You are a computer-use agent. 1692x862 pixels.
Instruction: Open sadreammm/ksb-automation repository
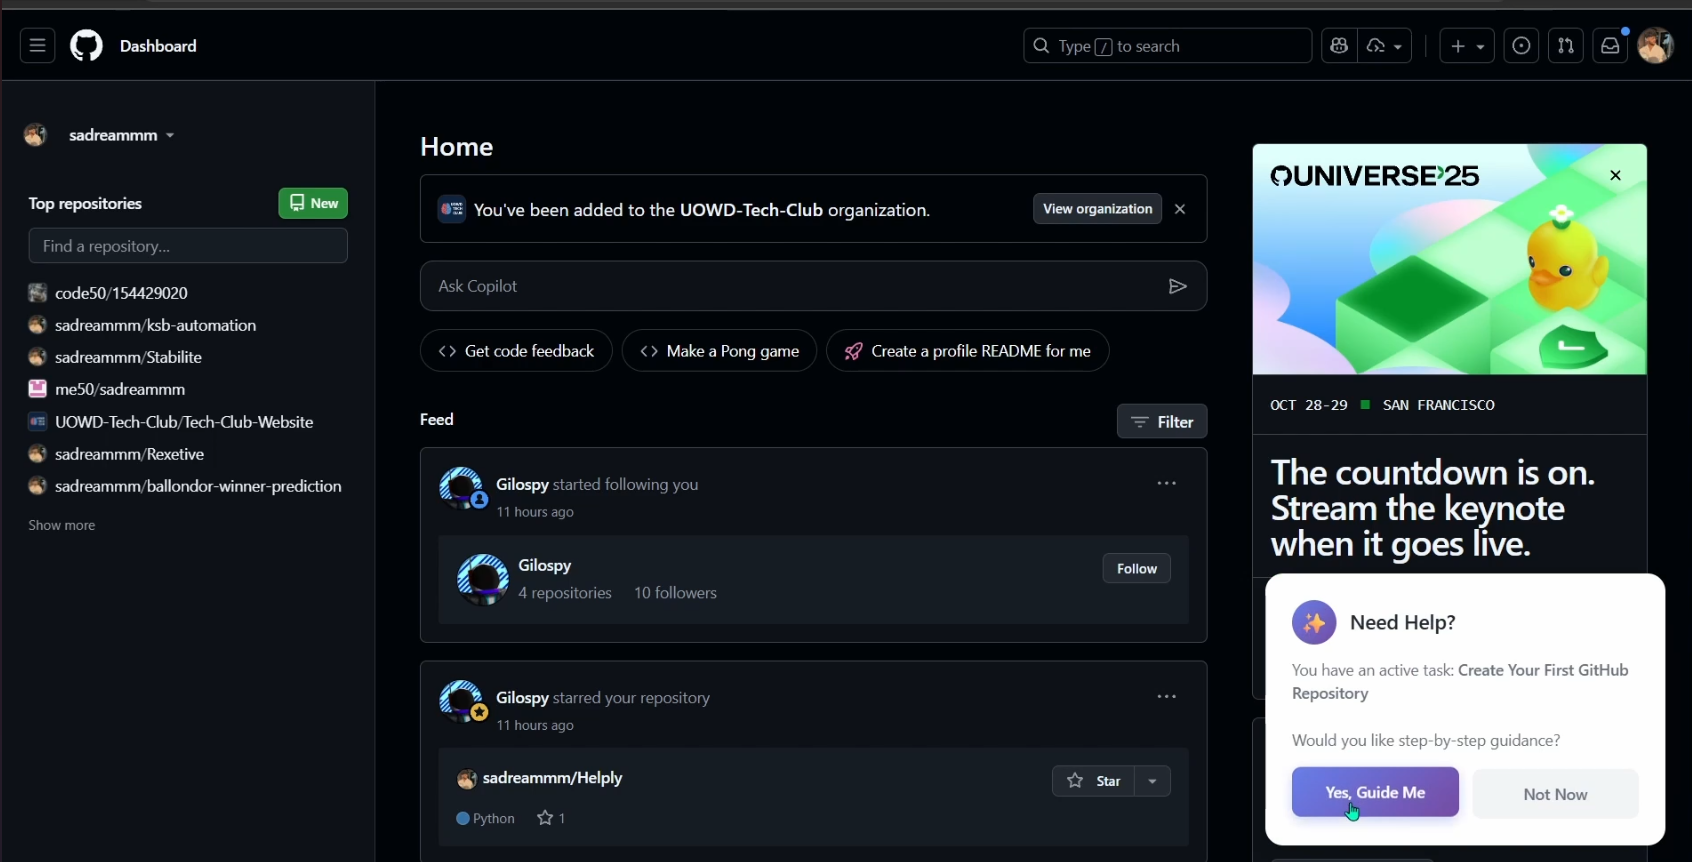(155, 325)
